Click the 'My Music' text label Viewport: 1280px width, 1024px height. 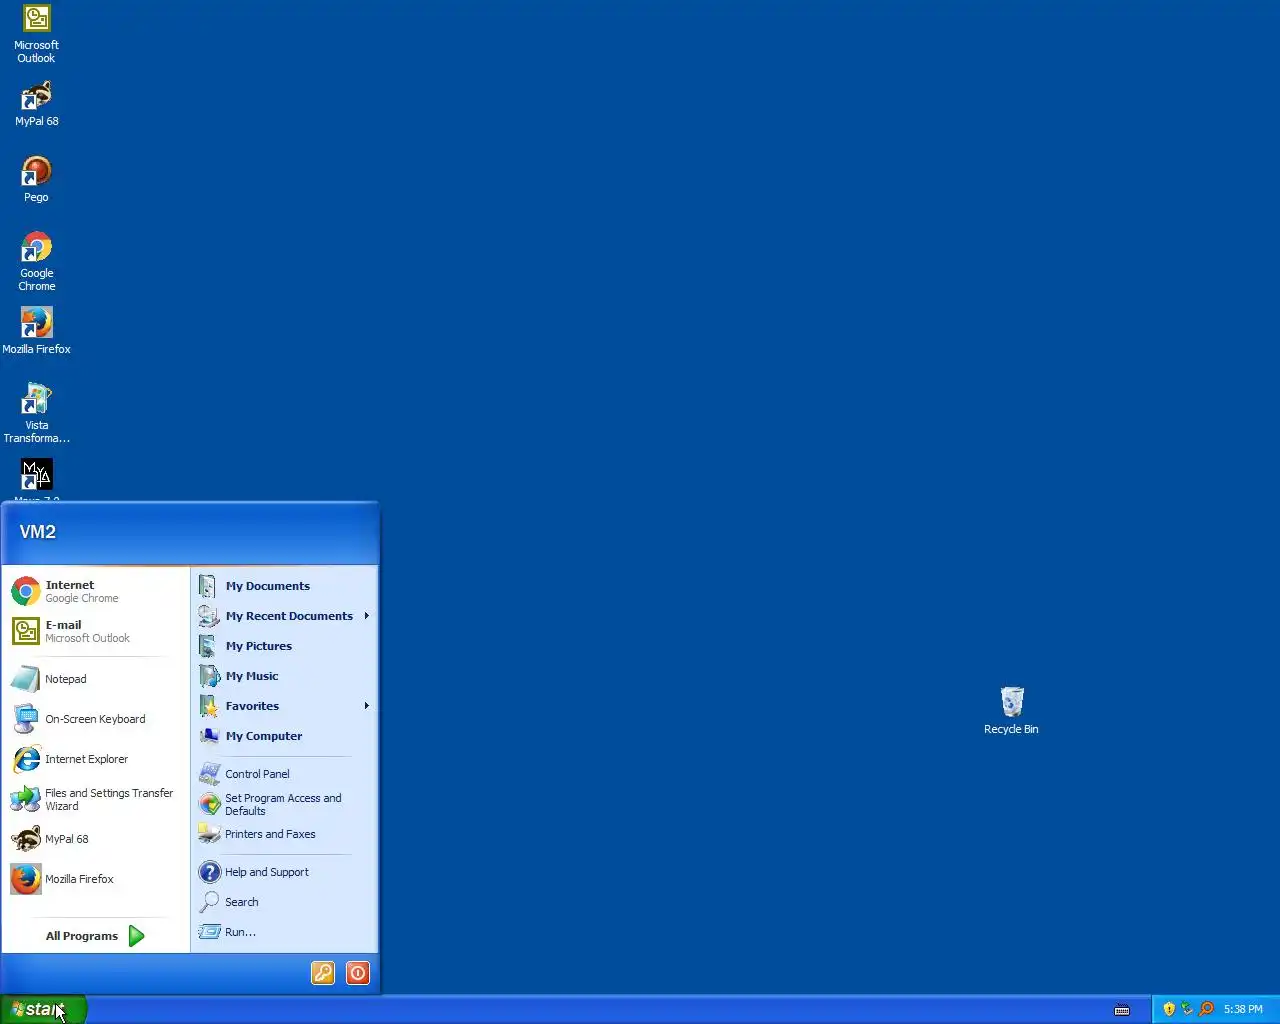click(252, 676)
